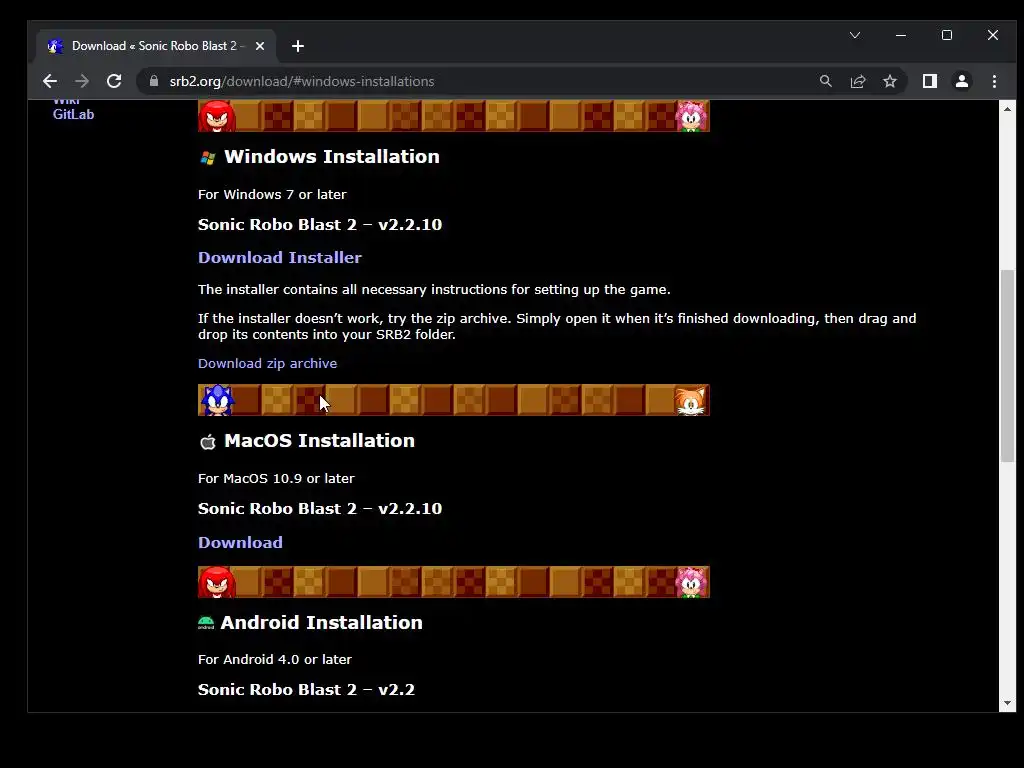Click the forward navigation arrow
The height and width of the screenshot is (768, 1024).
coord(82,82)
